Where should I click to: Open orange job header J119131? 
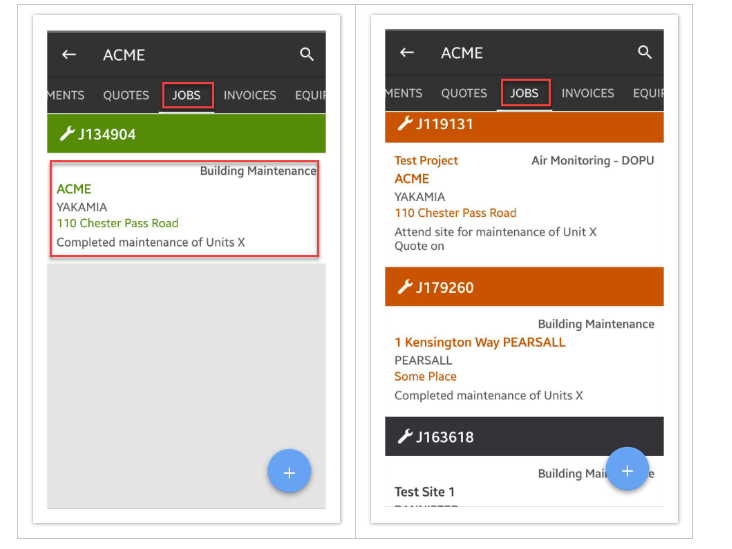click(x=524, y=125)
